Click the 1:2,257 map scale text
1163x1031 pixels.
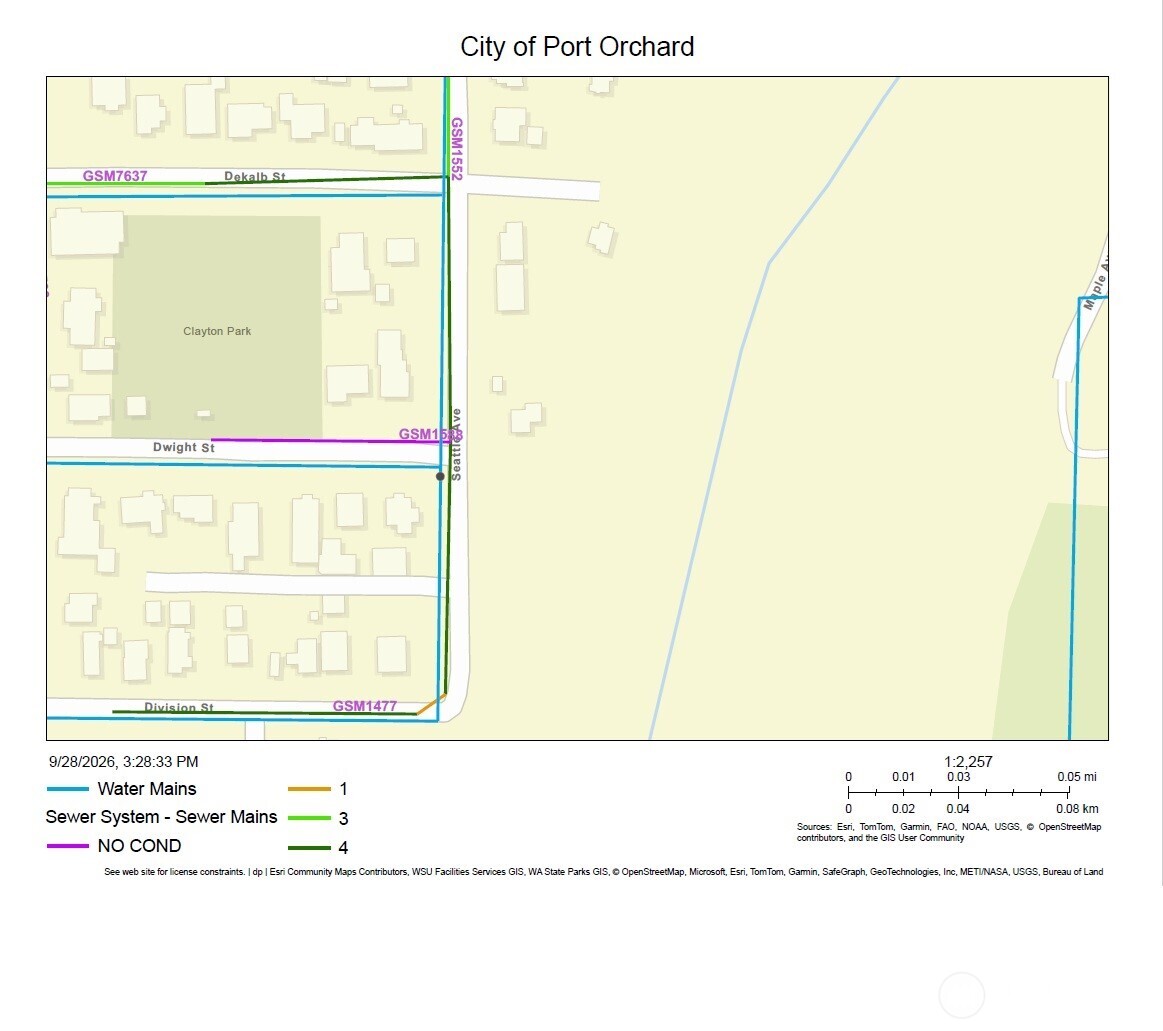coord(968,761)
